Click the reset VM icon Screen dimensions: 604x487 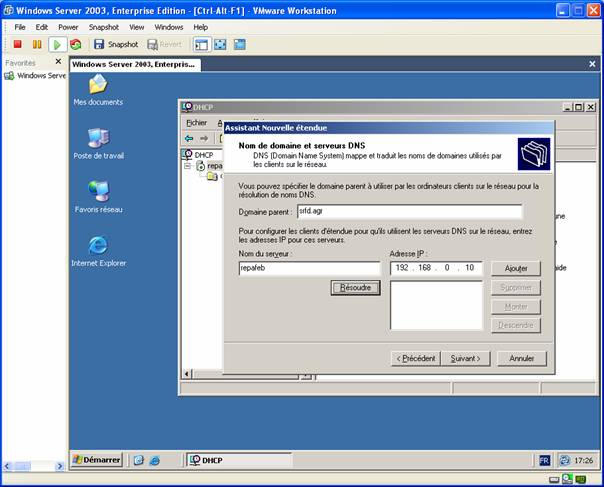pyautogui.click(x=76, y=44)
